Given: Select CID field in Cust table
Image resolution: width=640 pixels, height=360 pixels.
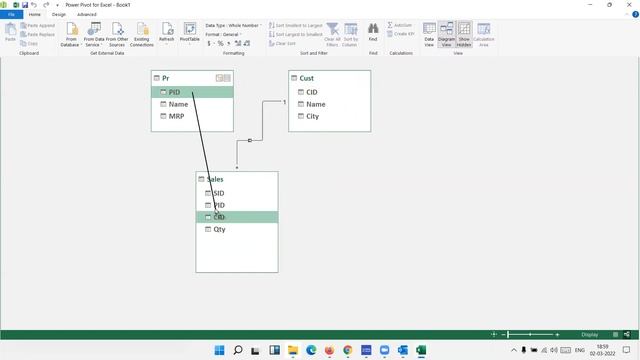Looking at the screenshot, I should coord(329,92).
